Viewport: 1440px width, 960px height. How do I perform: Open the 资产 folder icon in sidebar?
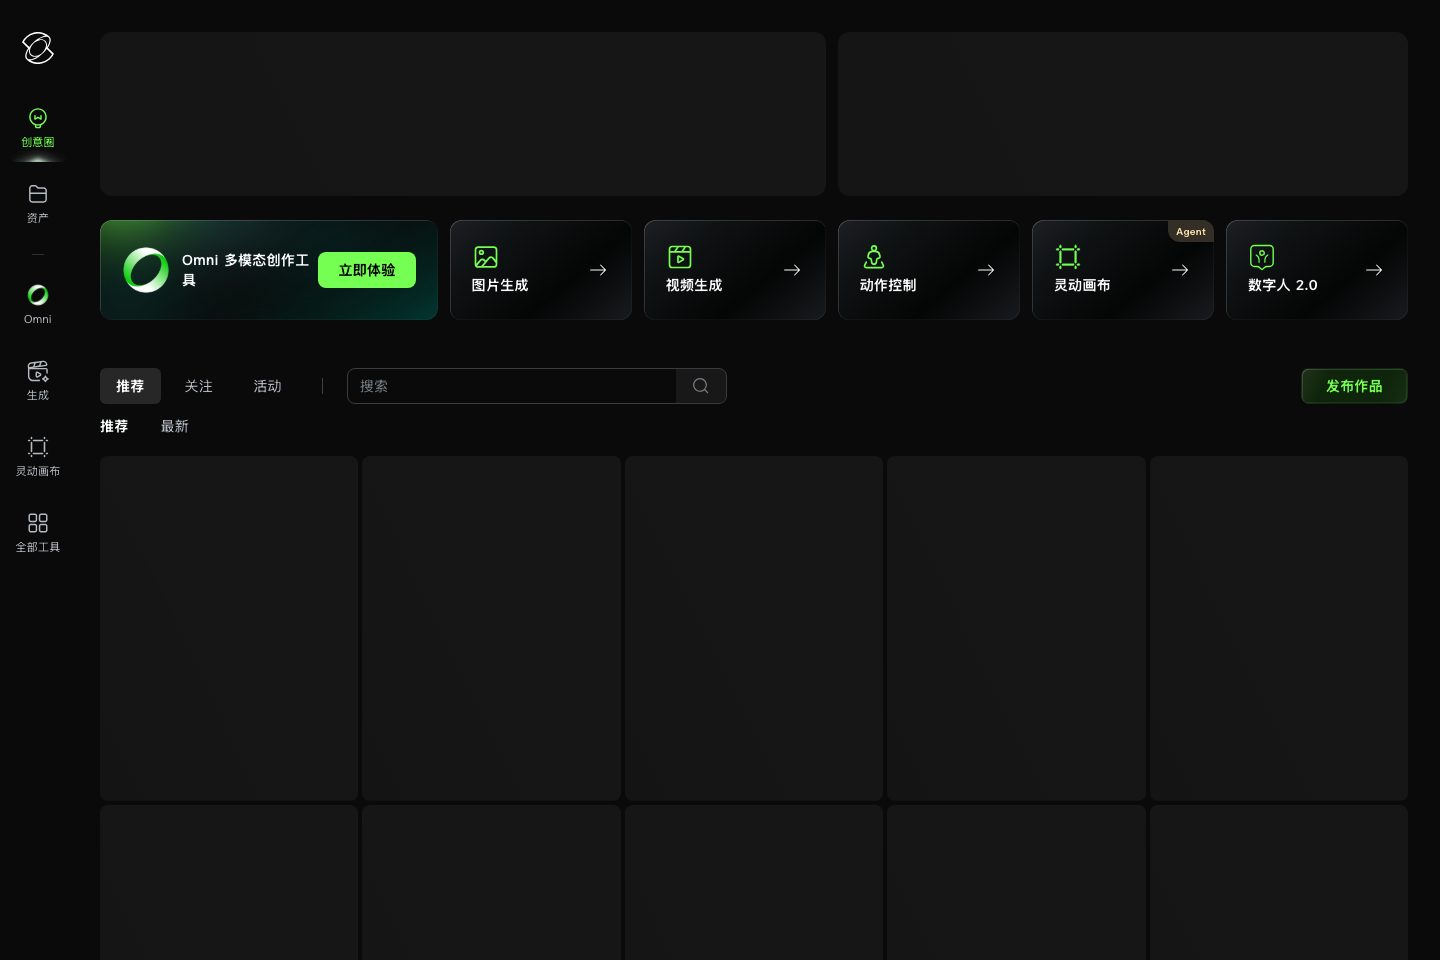point(38,194)
